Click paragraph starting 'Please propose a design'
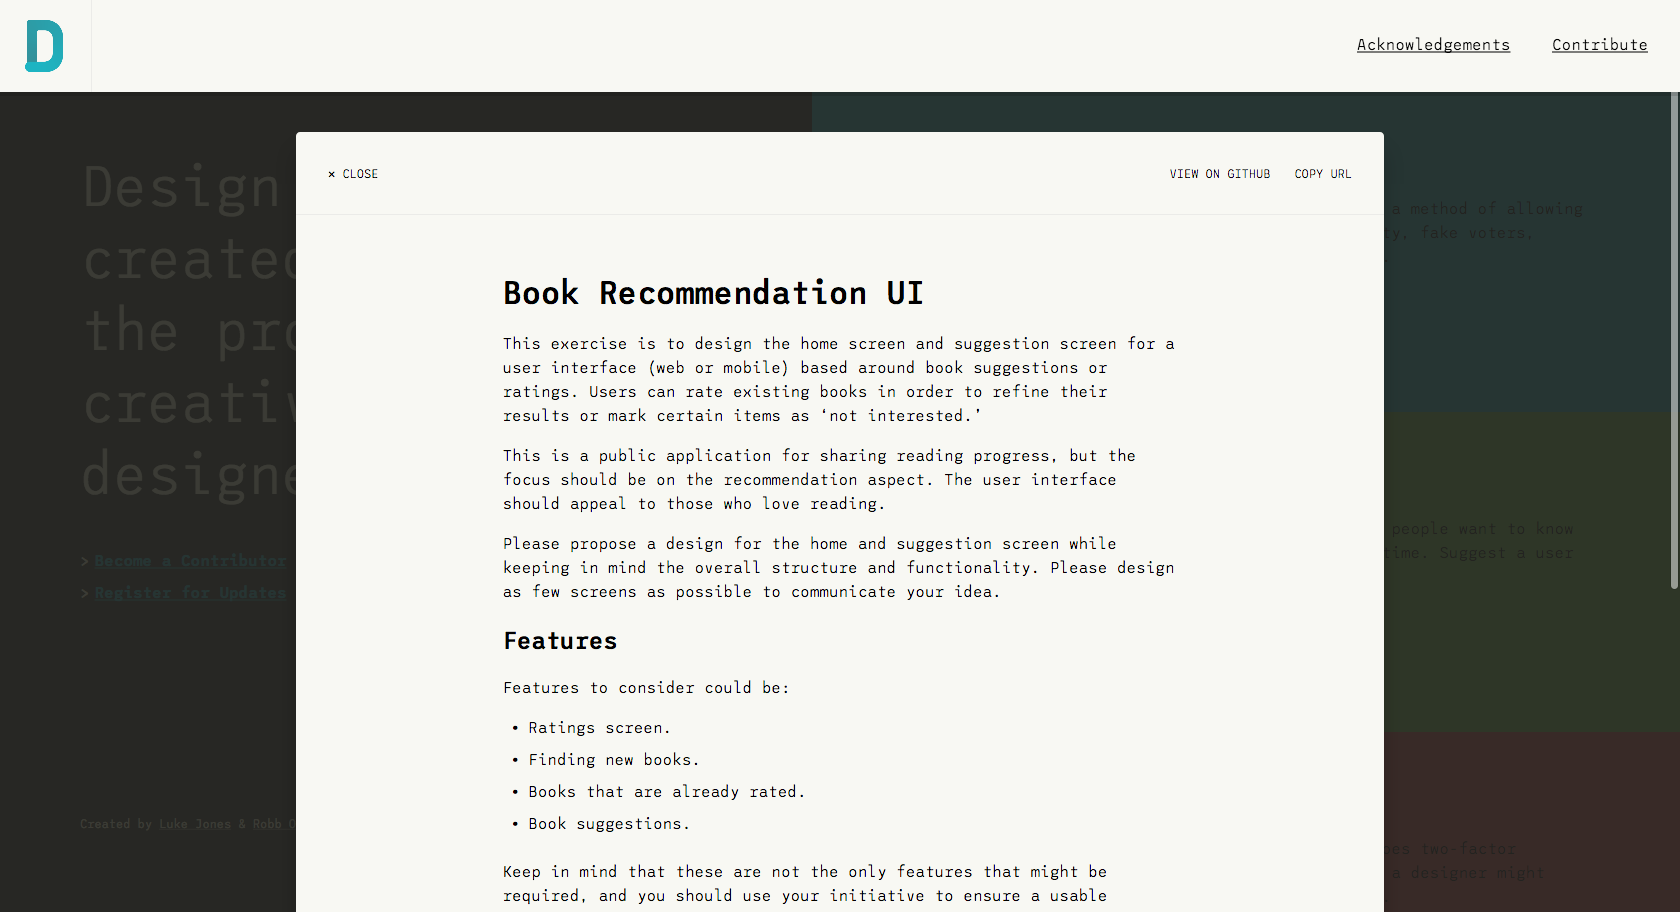This screenshot has height=912, width=1680. coord(839,568)
